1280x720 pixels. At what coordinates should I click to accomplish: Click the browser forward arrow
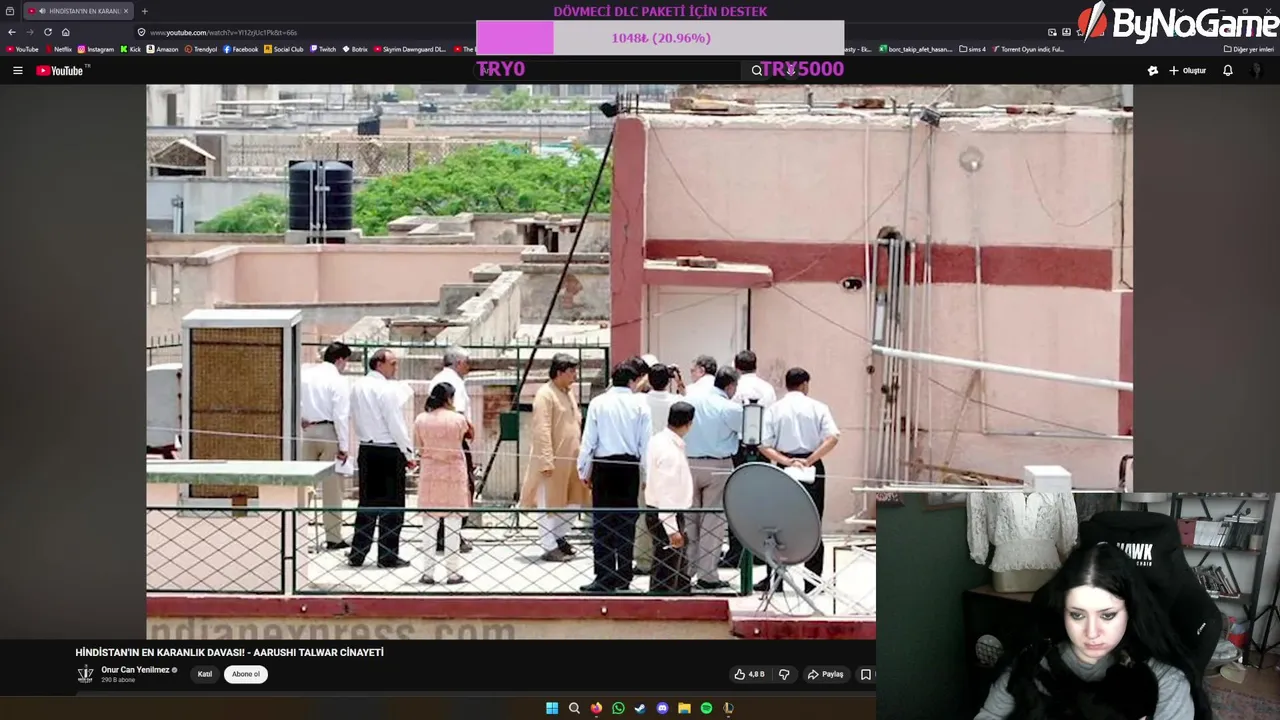(30, 32)
